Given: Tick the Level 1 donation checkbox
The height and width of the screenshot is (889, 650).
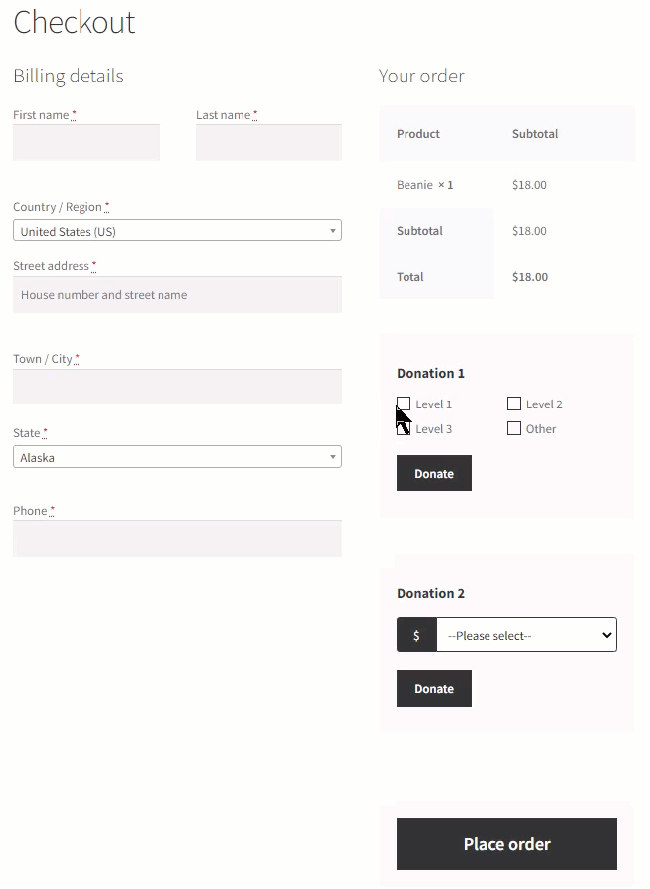Looking at the screenshot, I should [x=404, y=404].
